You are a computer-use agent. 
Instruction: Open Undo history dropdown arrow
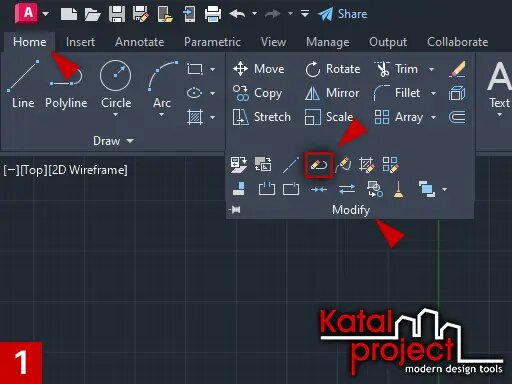pos(254,14)
